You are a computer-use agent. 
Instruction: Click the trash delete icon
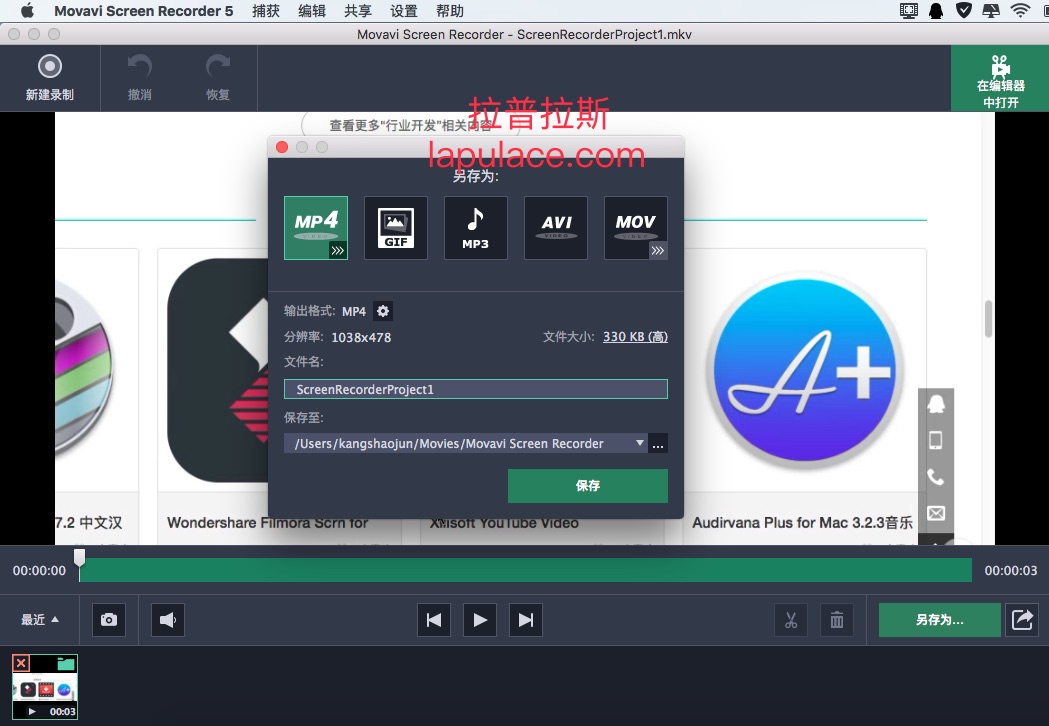coord(836,620)
